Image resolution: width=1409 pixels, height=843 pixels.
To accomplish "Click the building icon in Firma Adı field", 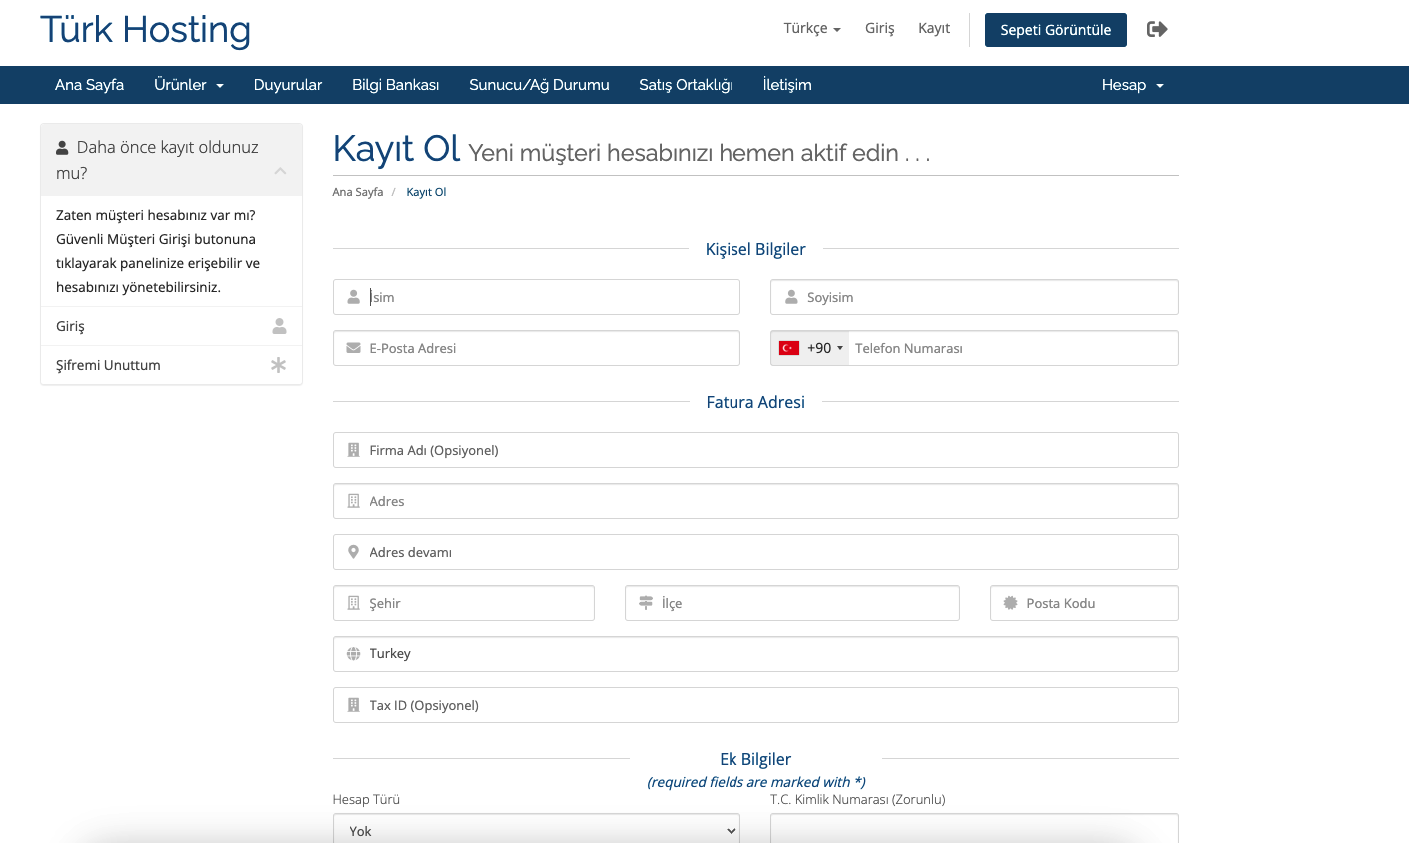I will [x=353, y=449].
